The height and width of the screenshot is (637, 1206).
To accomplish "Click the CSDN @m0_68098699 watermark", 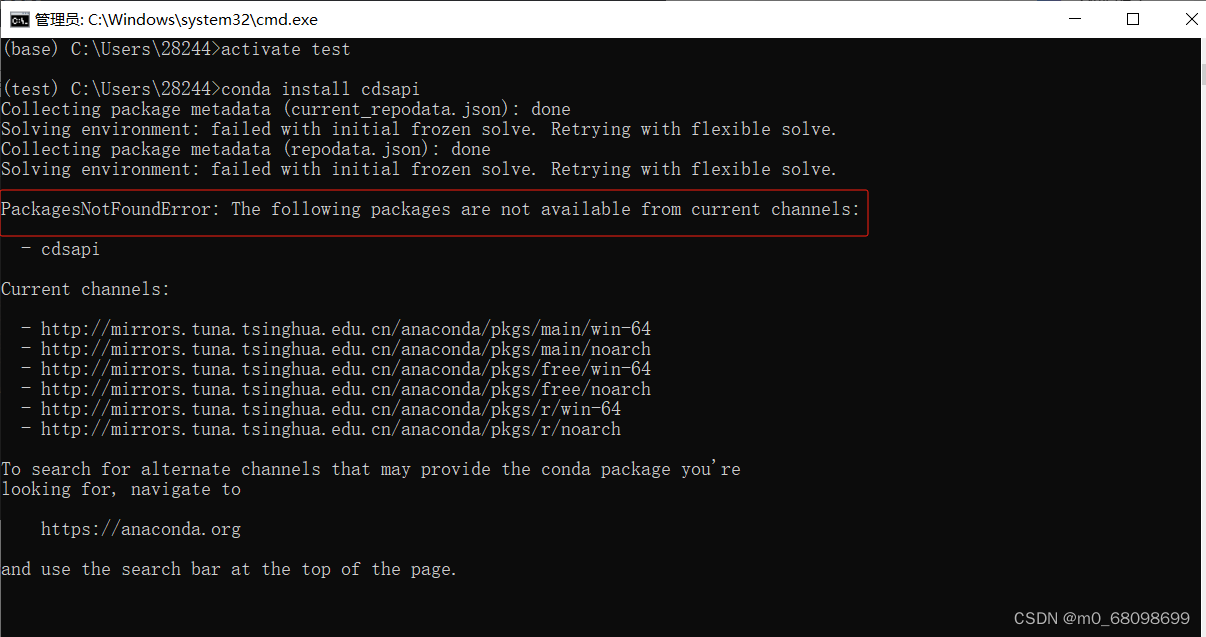I will point(1100,618).
